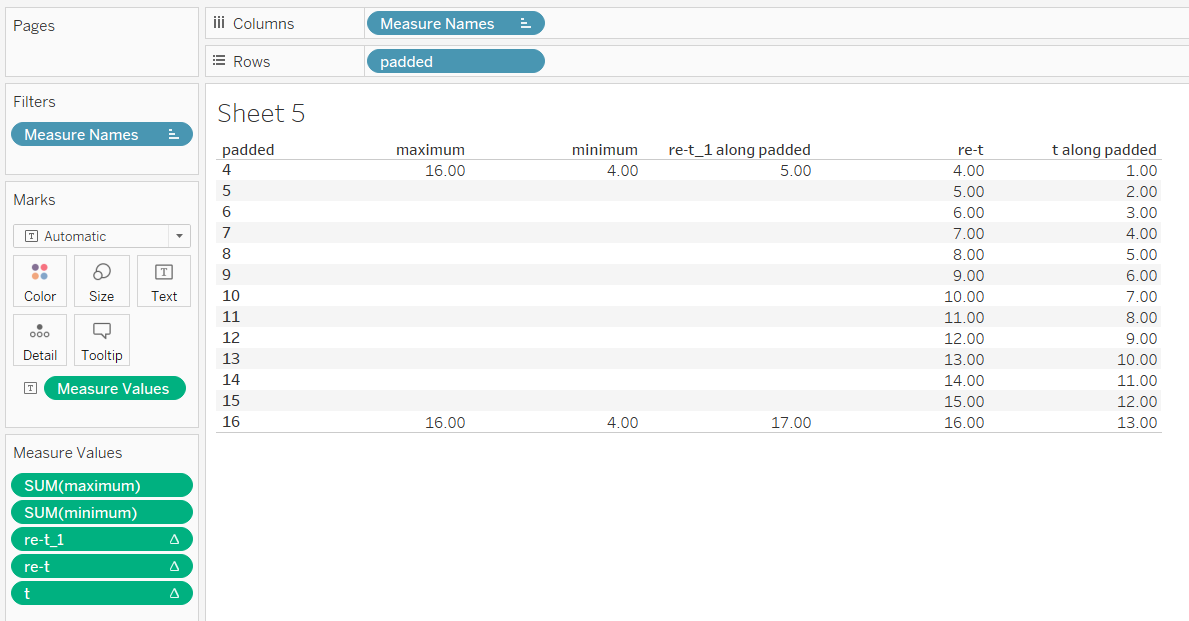Screen dimensions: 1189x621
Task: Click the Rows shelf icon
Action: coord(219,61)
